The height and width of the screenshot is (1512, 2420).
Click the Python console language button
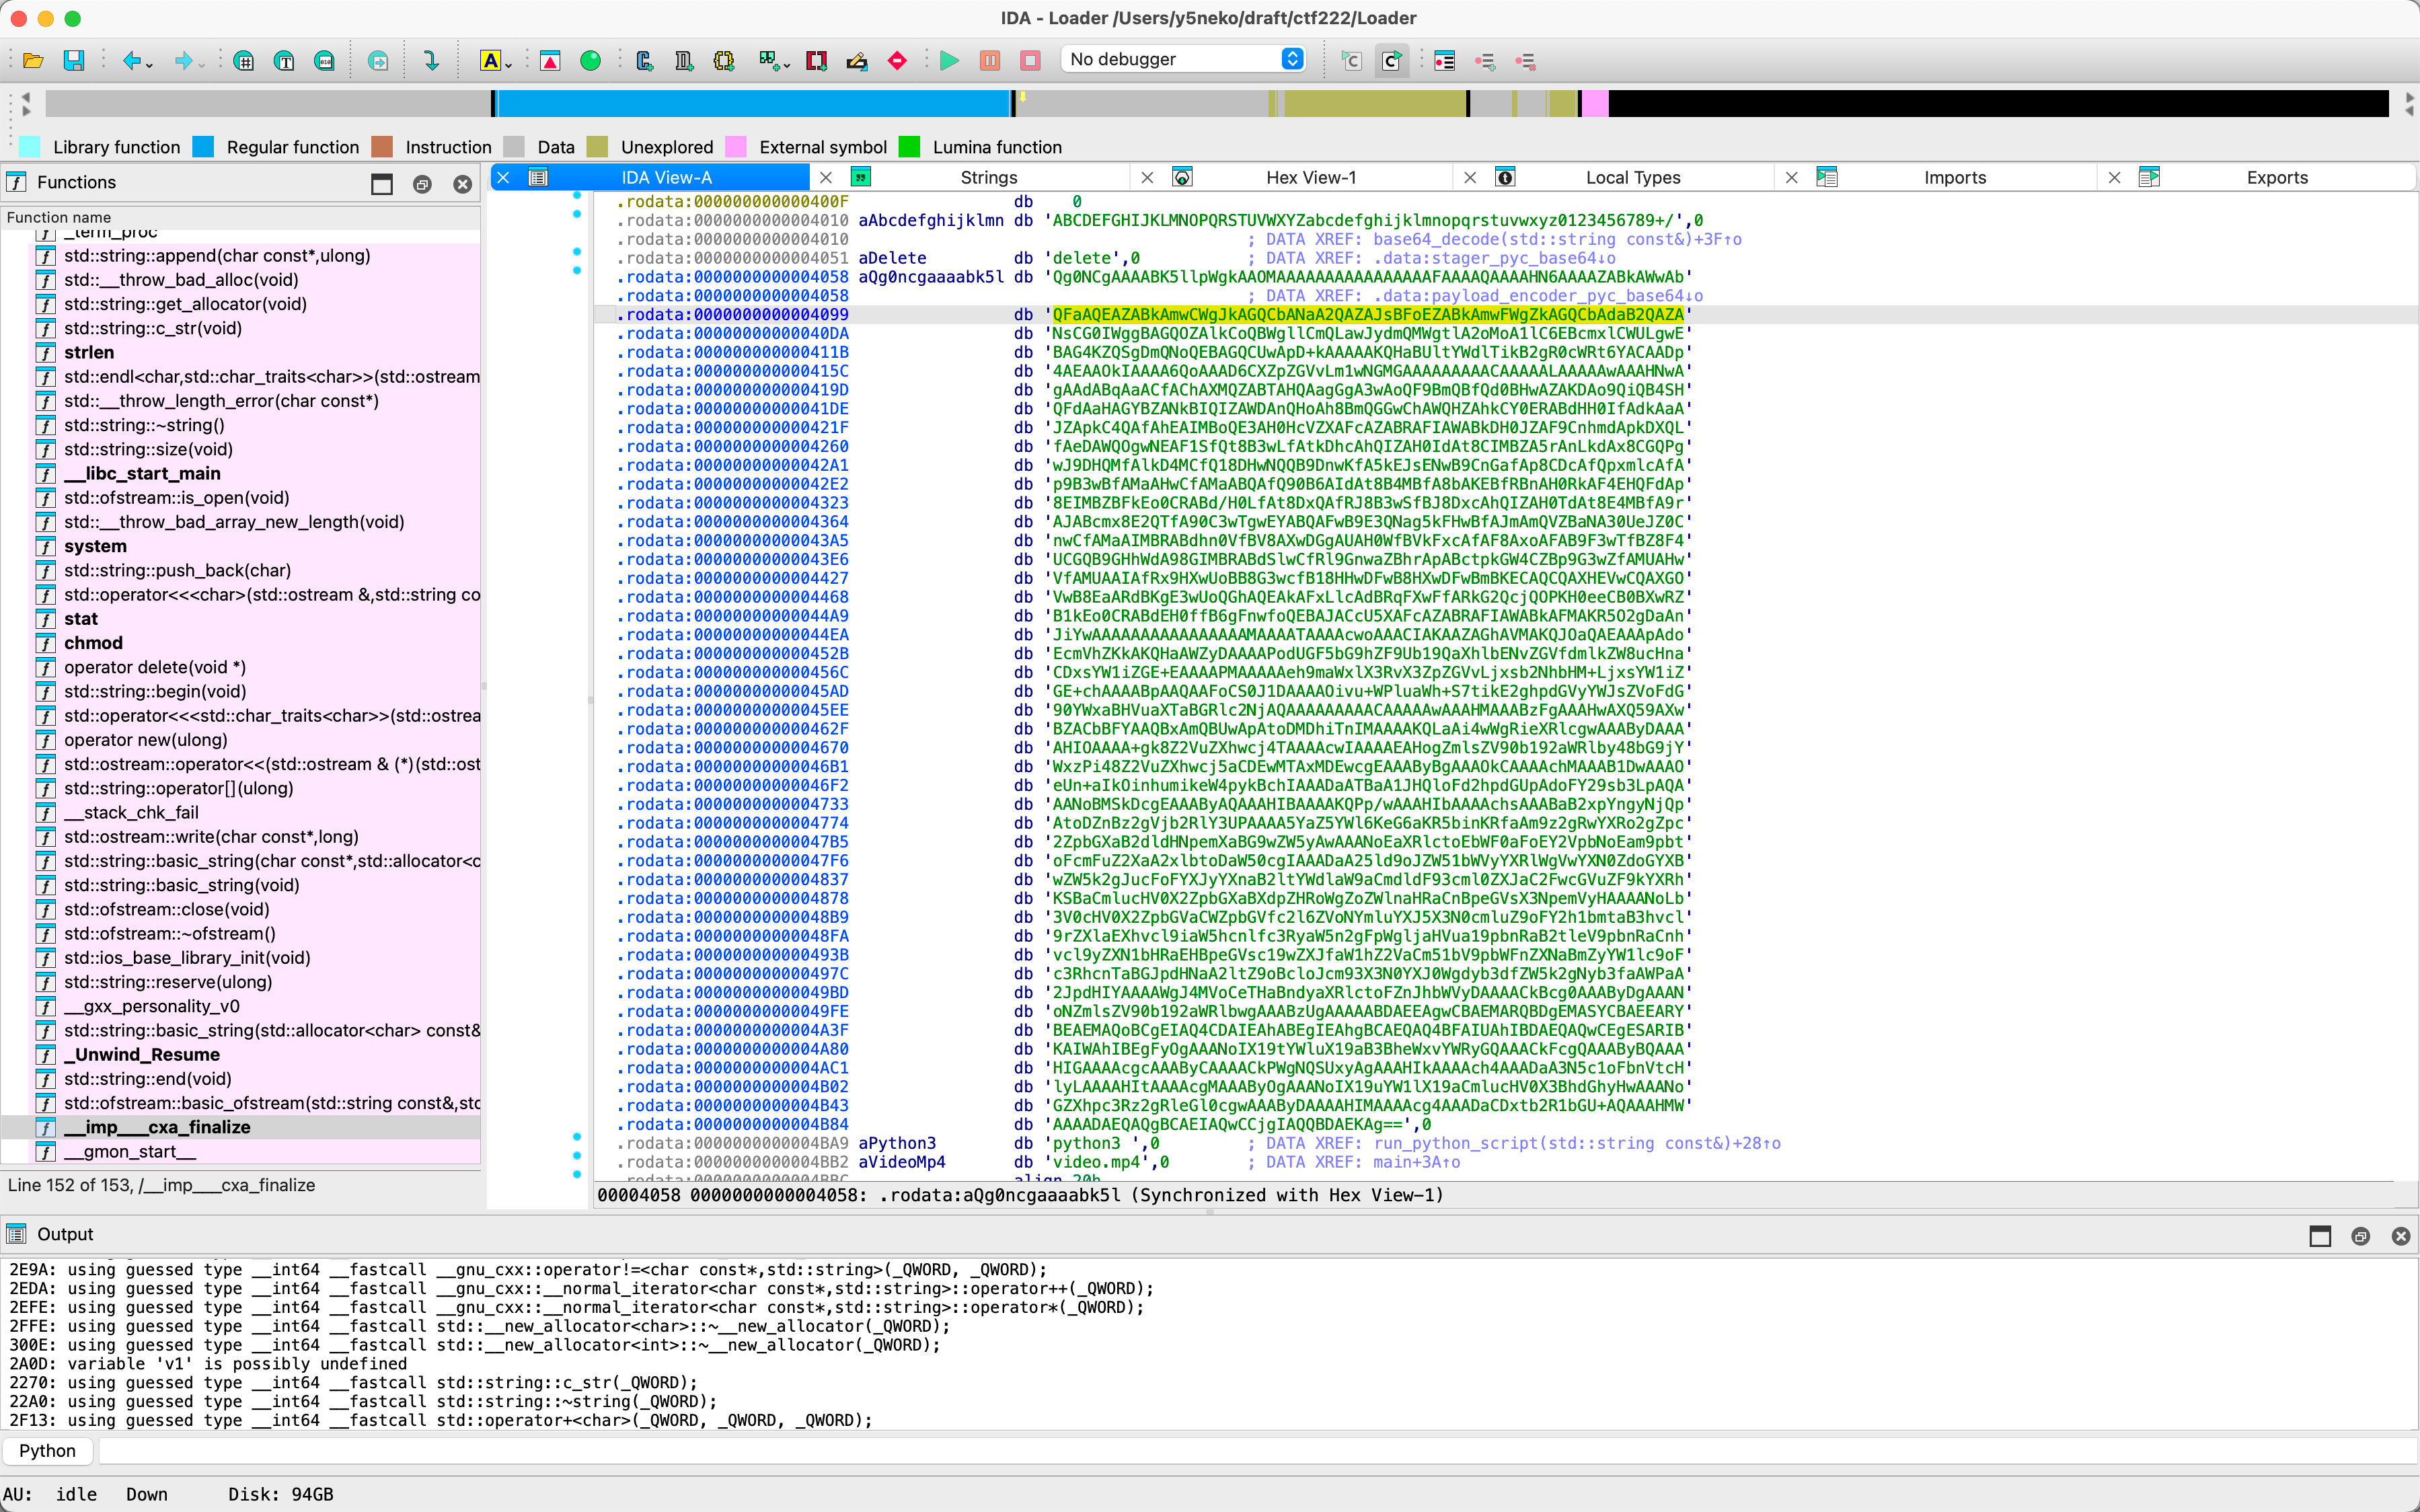point(47,1450)
